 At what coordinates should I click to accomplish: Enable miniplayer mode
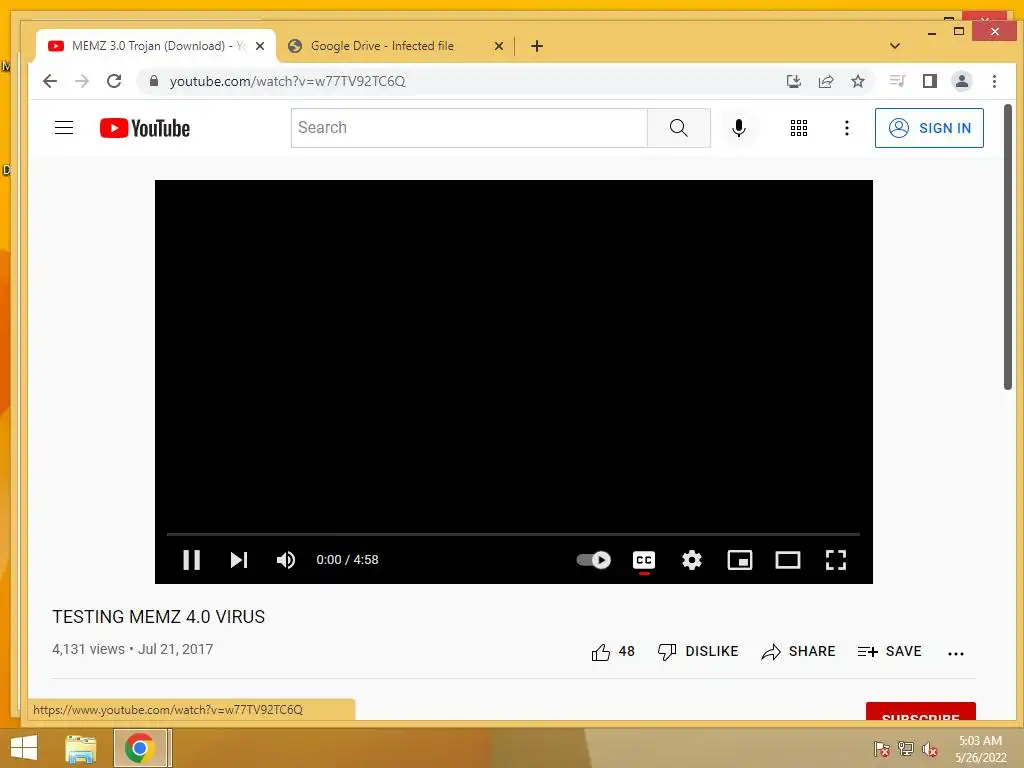click(x=740, y=560)
